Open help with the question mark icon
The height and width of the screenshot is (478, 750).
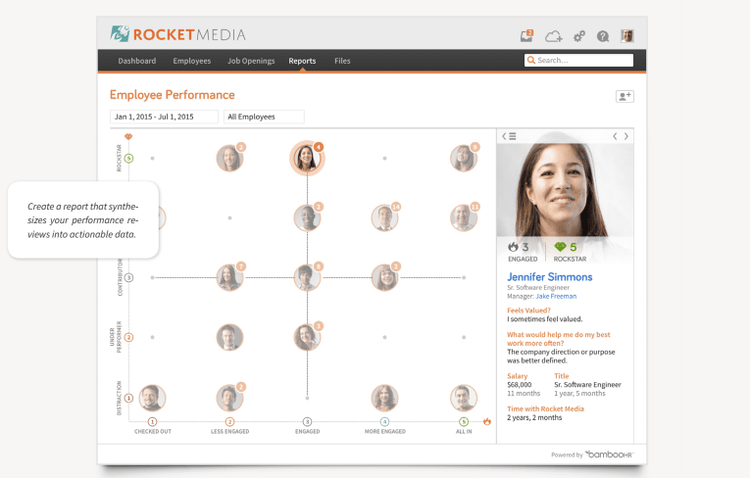coord(603,36)
